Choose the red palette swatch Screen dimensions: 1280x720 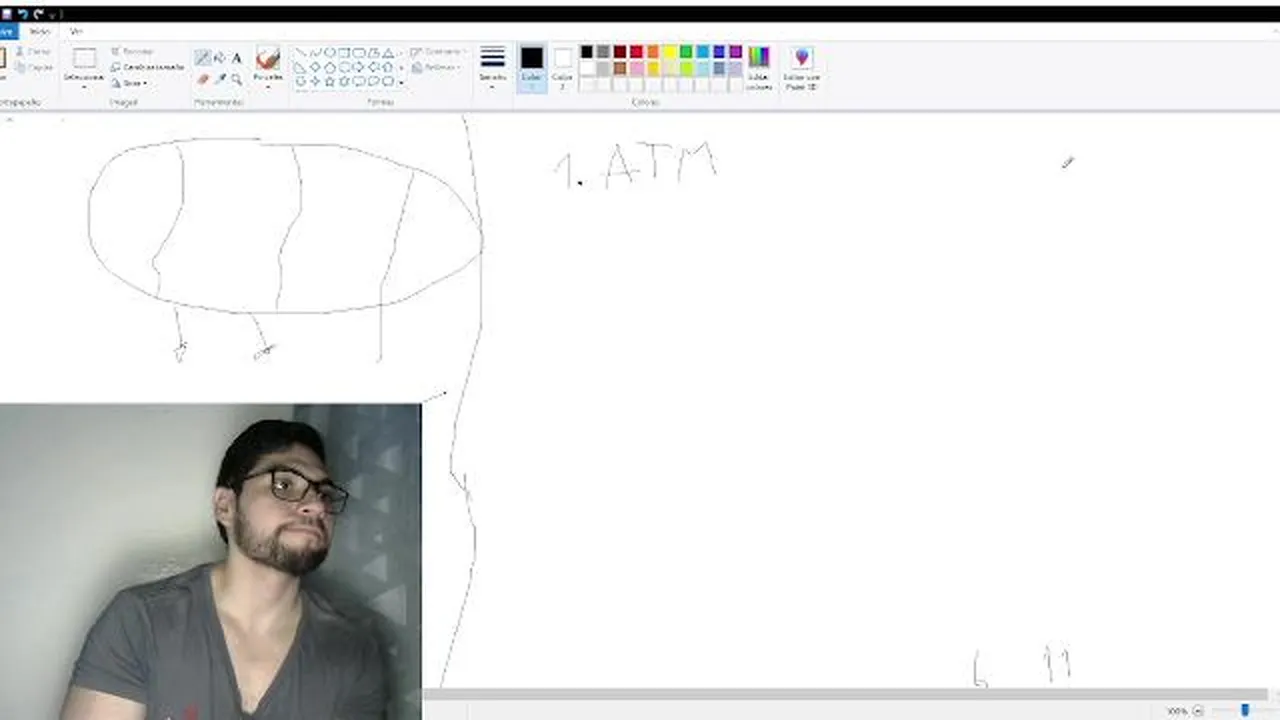point(636,52)
